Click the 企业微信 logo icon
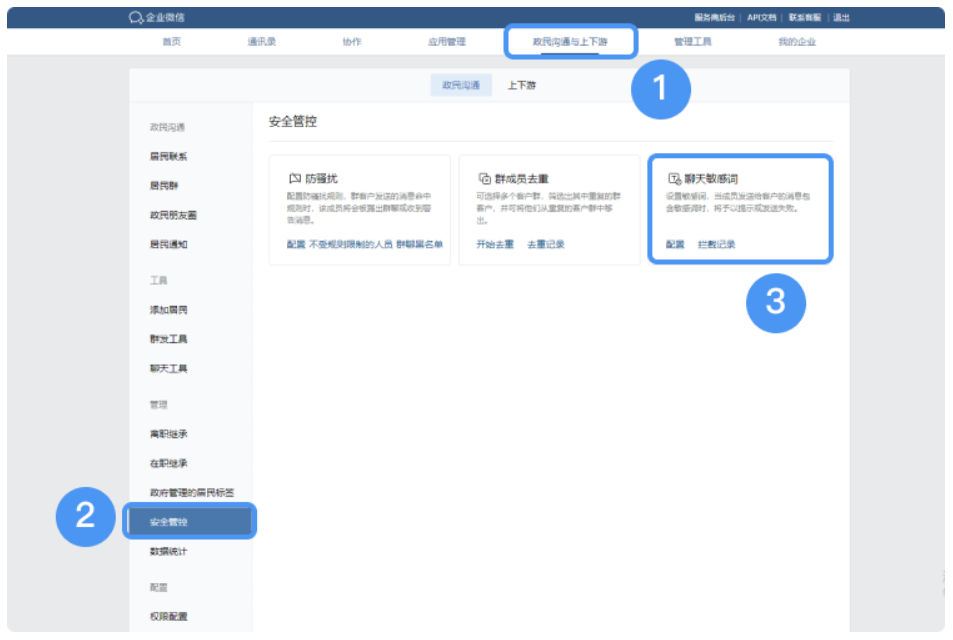The image size is (953, 640). [x=136, y=18]
